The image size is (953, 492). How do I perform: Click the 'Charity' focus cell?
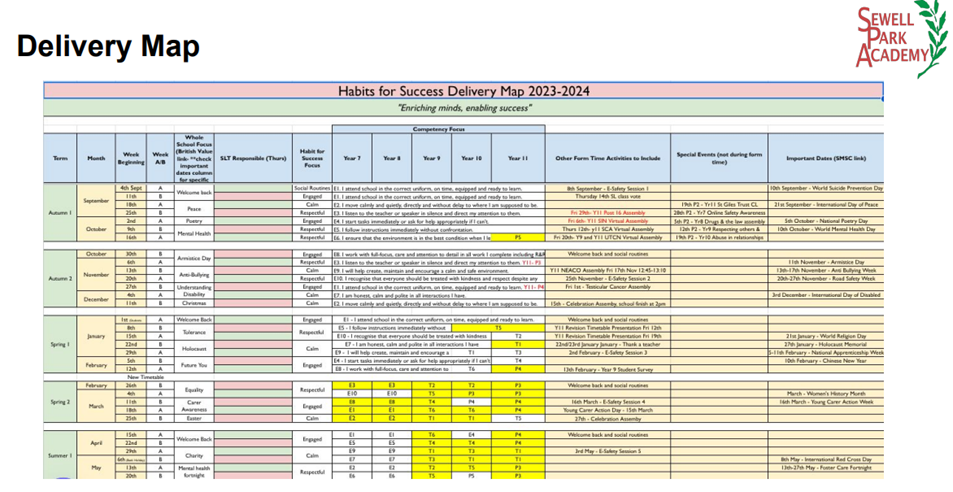pos(194,456)
